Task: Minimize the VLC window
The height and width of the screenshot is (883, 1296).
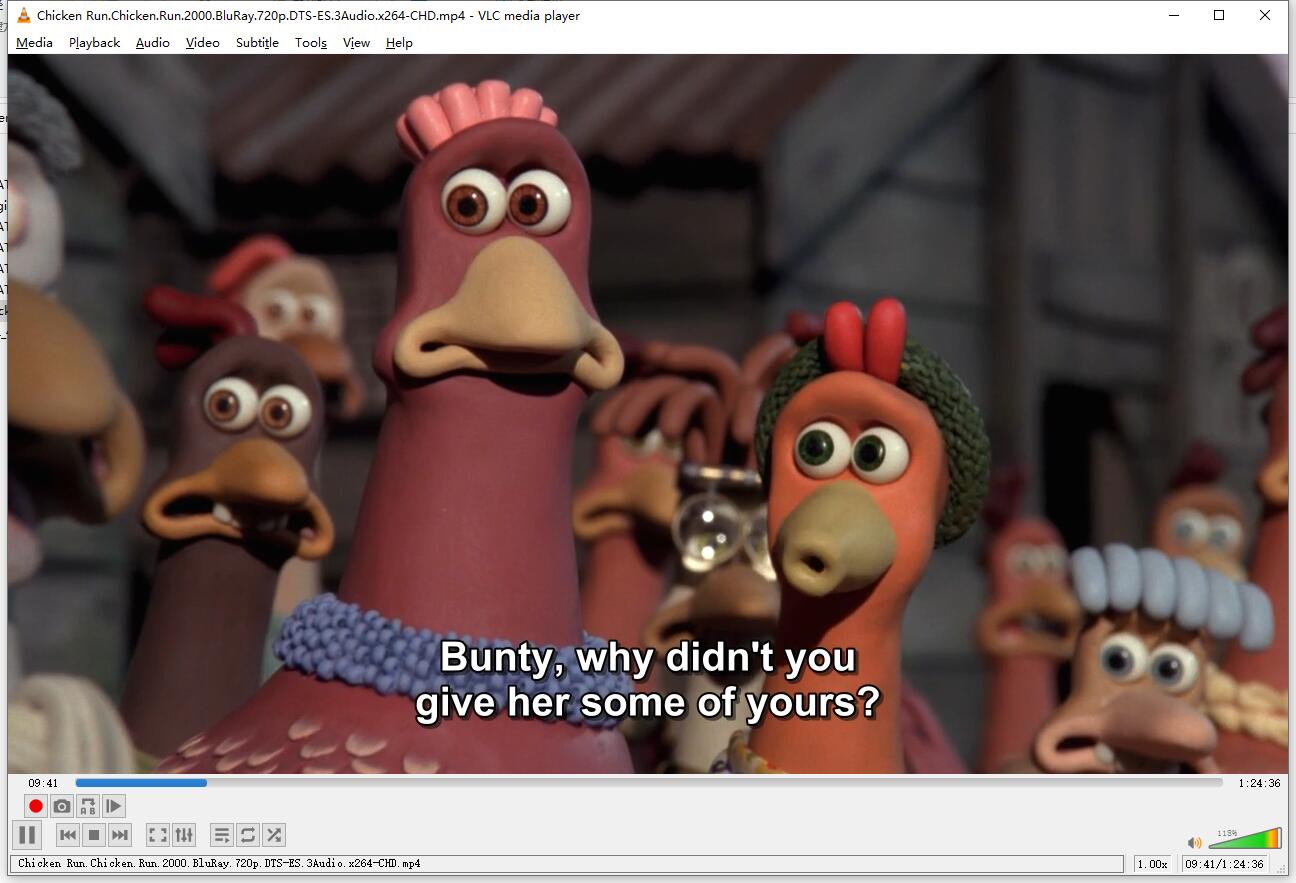Action: (x=1172, y=15)
